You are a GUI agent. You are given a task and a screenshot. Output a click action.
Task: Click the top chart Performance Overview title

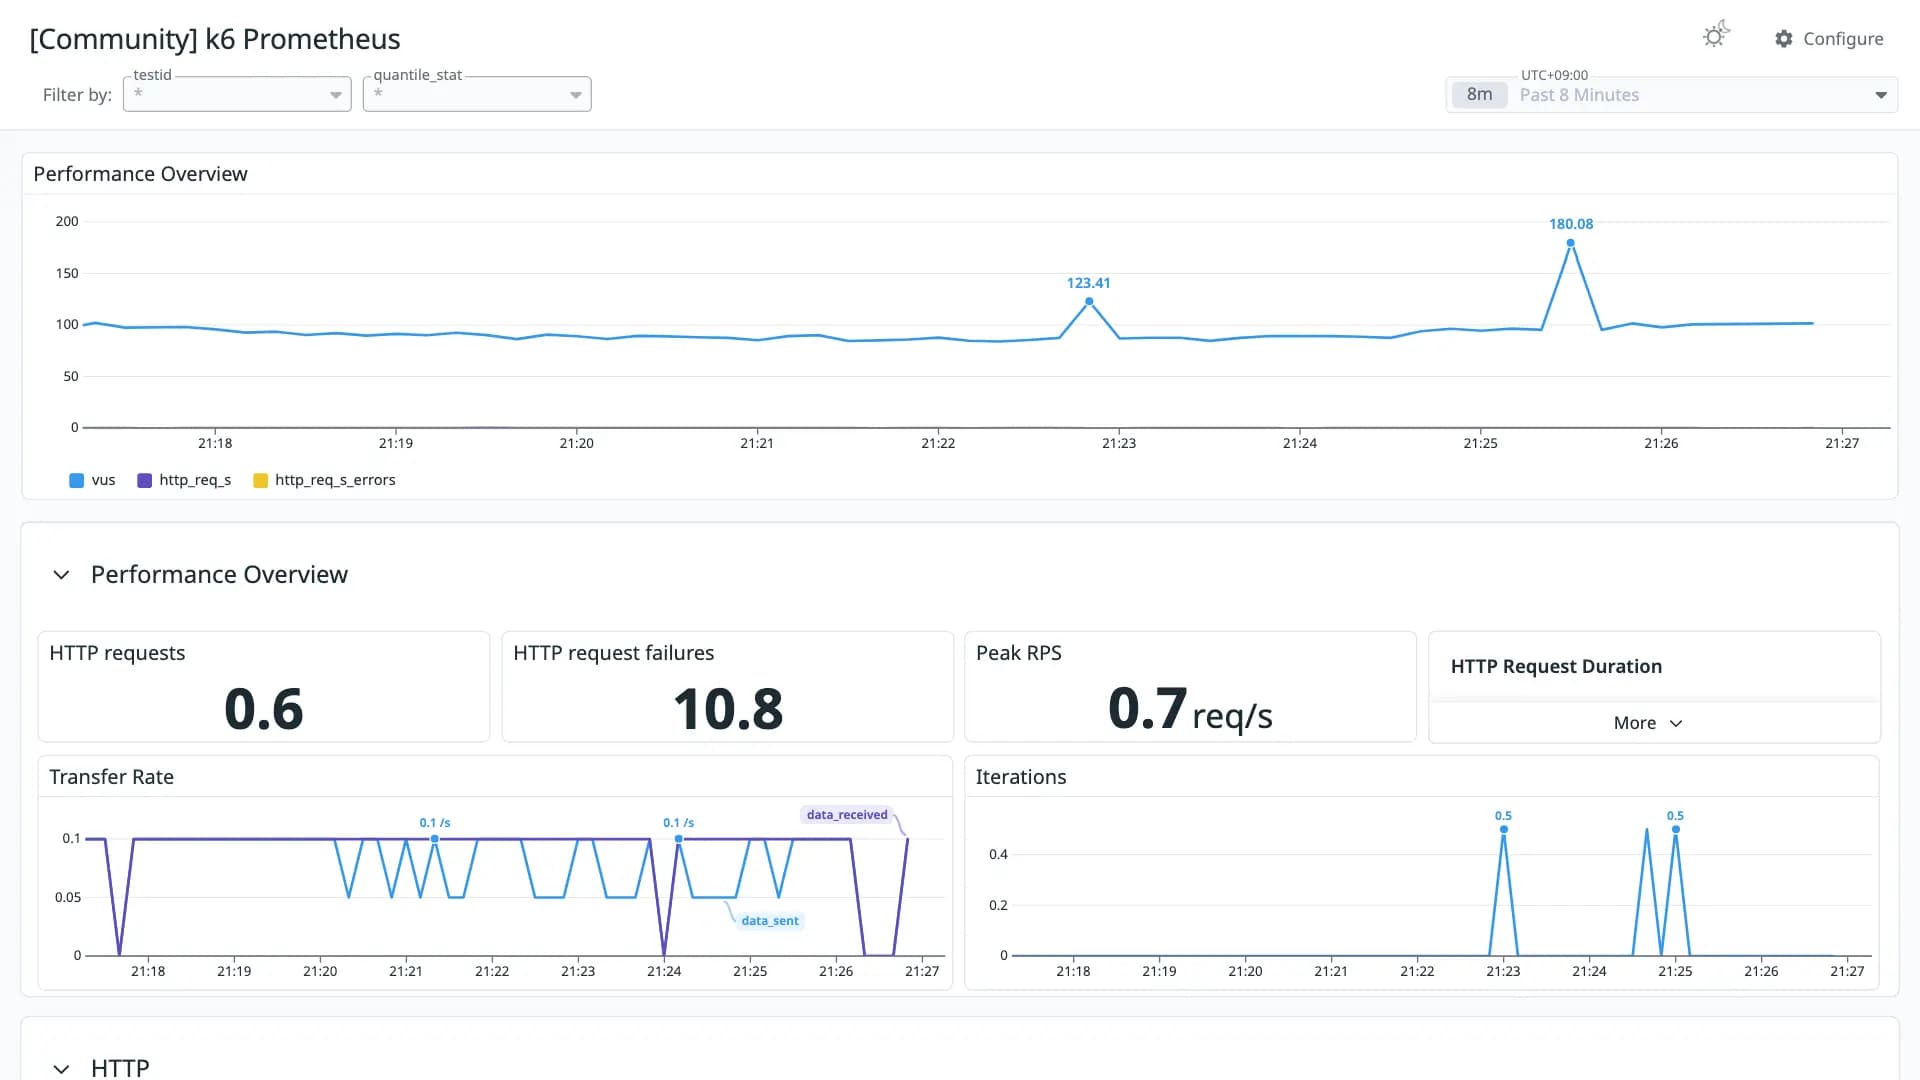[x=140, y=174]
